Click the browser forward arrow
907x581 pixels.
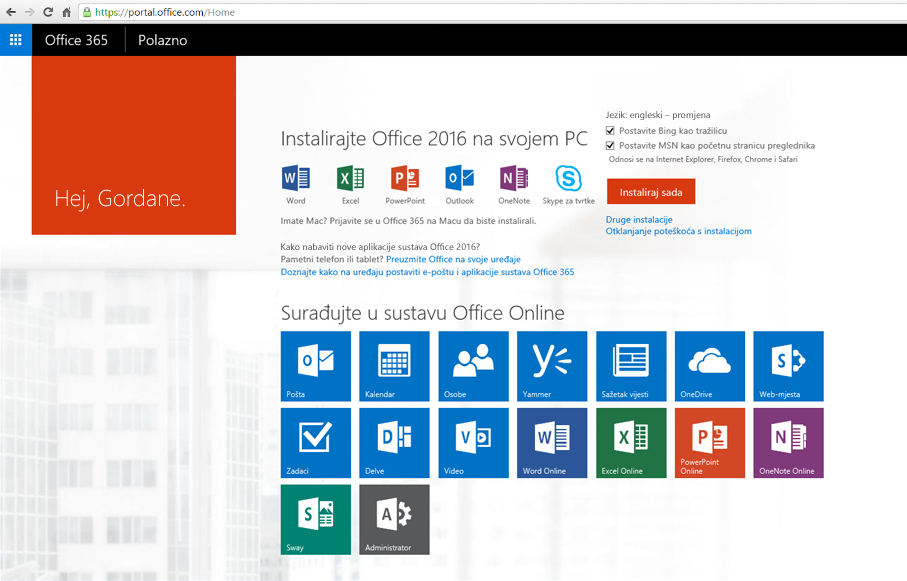click(30, 12)
